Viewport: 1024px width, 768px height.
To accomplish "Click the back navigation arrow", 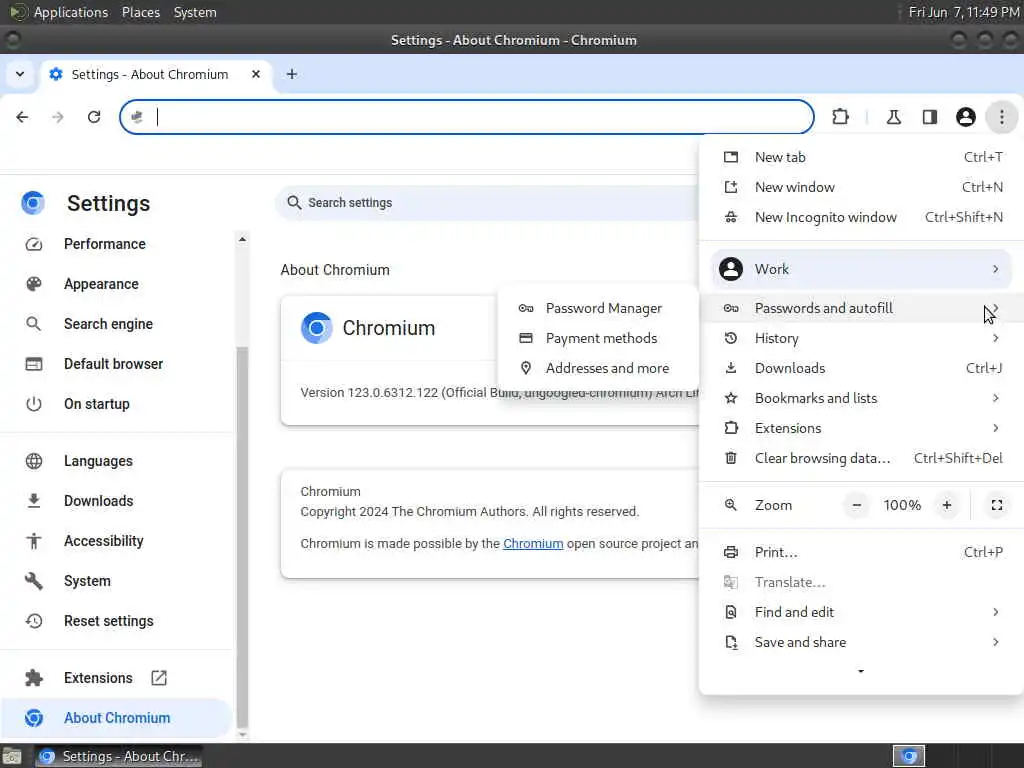I will click(x=22, y=117).
